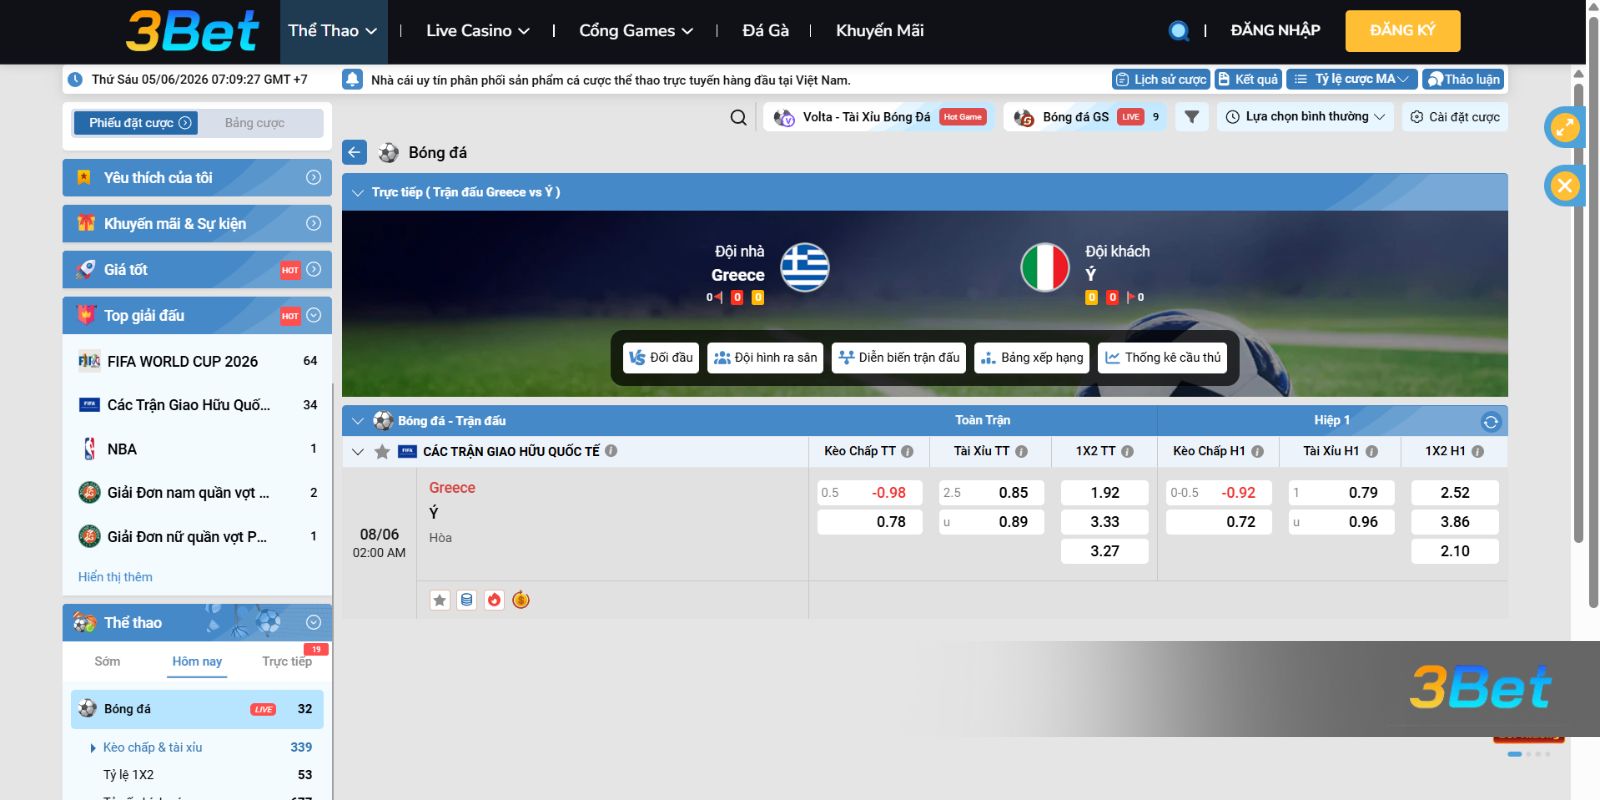
Task: Click the Italy flag icon
Action: (x=1045, y=268)
